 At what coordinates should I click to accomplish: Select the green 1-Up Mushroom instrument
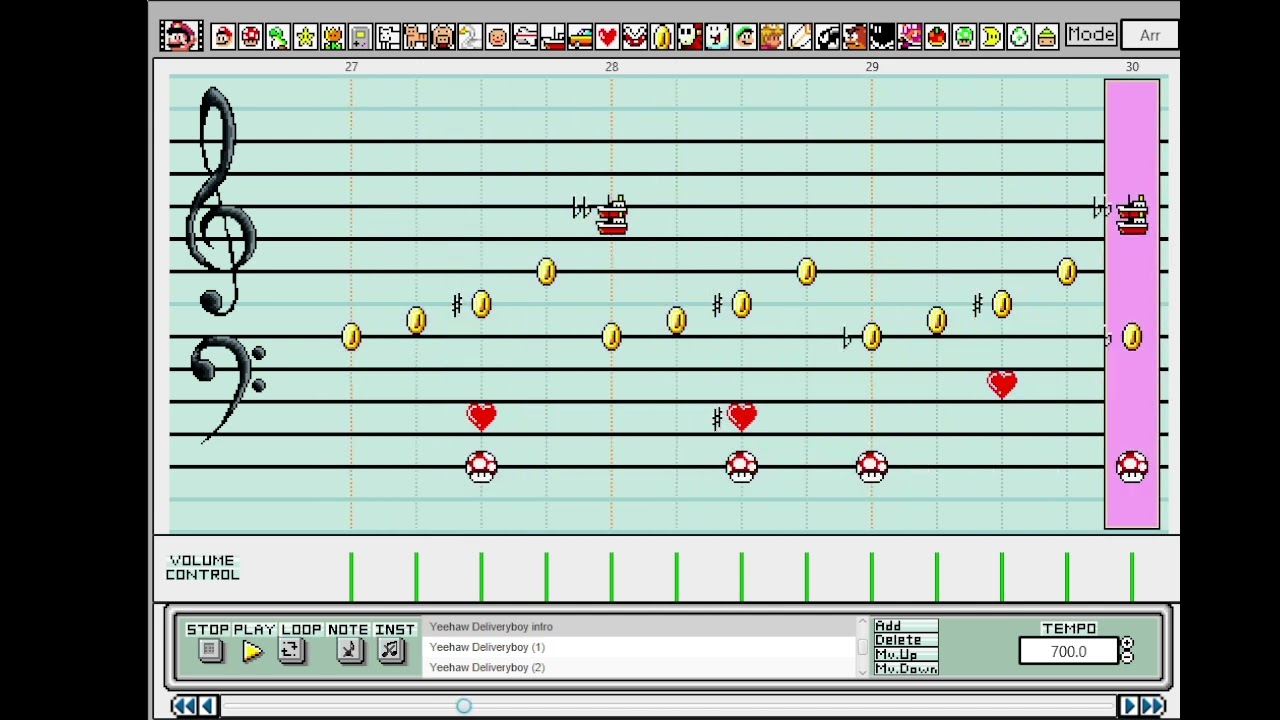964,37
